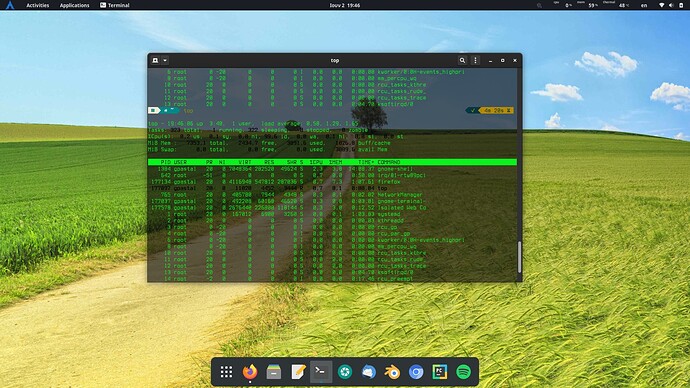Click the volume speaker icon in top bar

tap(671, 5)
